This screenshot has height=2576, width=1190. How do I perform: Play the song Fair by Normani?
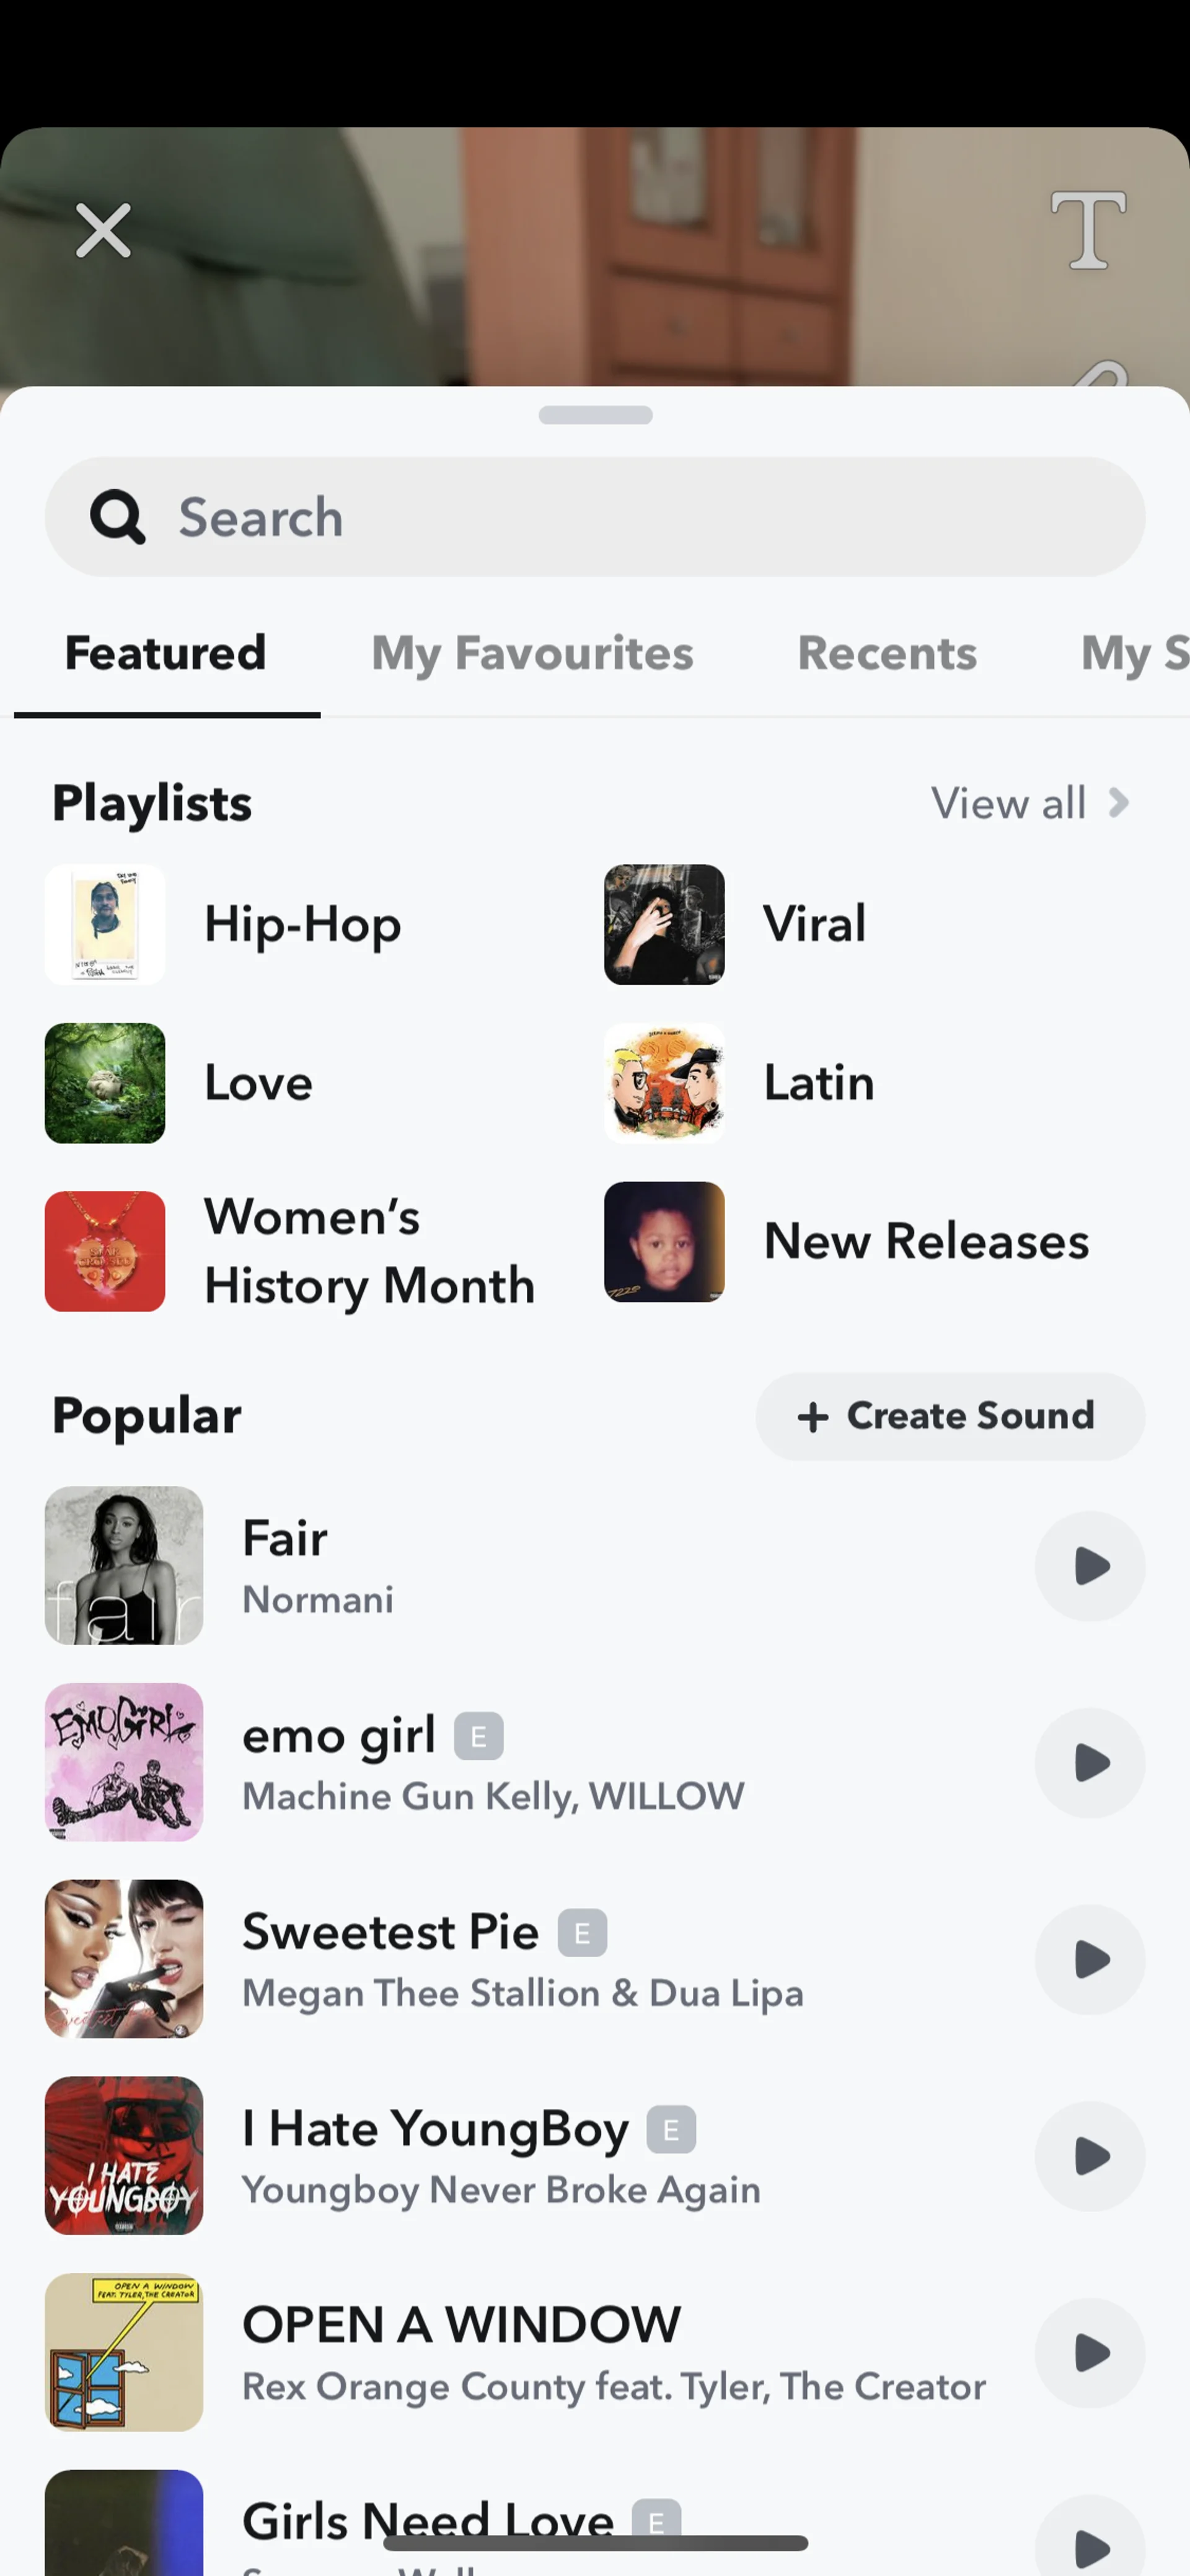click(1089, 1566)
